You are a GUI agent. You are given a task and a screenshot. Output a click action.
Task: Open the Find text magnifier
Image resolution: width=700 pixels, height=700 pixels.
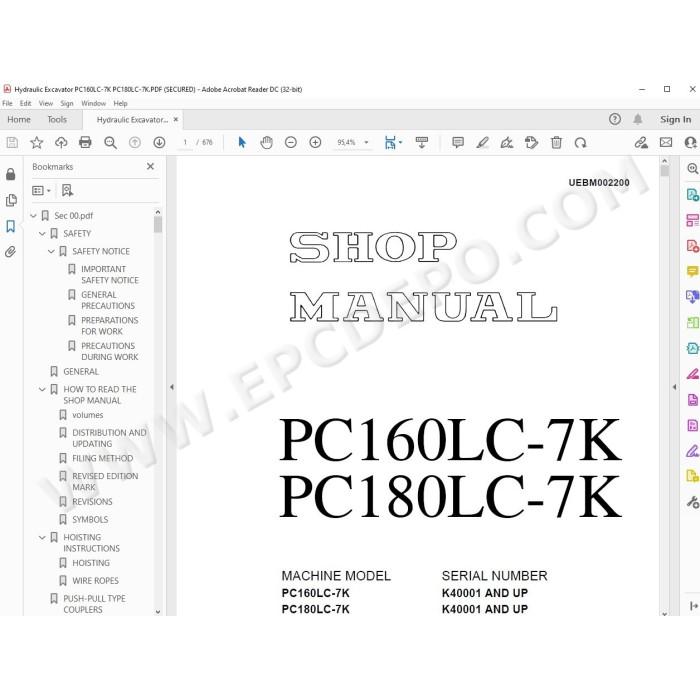[x=110, y=142]
